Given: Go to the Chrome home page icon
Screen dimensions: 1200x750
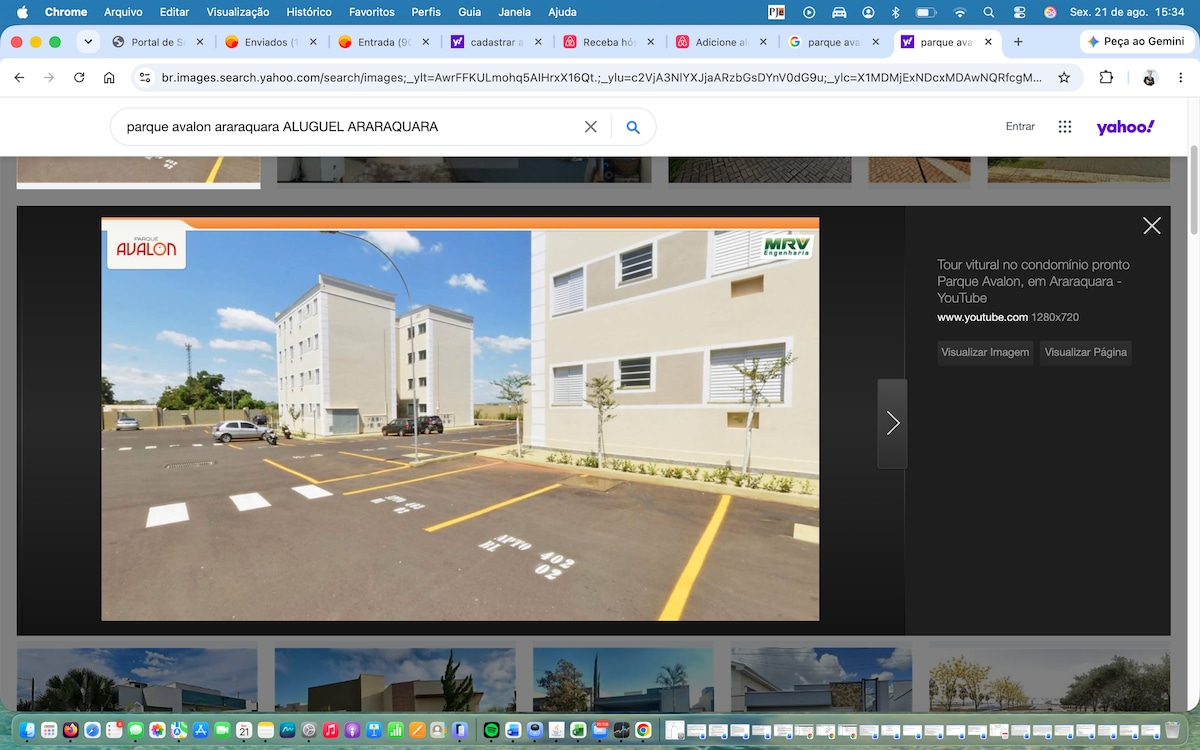Looking at the screenshot, I should pos(109,77).
